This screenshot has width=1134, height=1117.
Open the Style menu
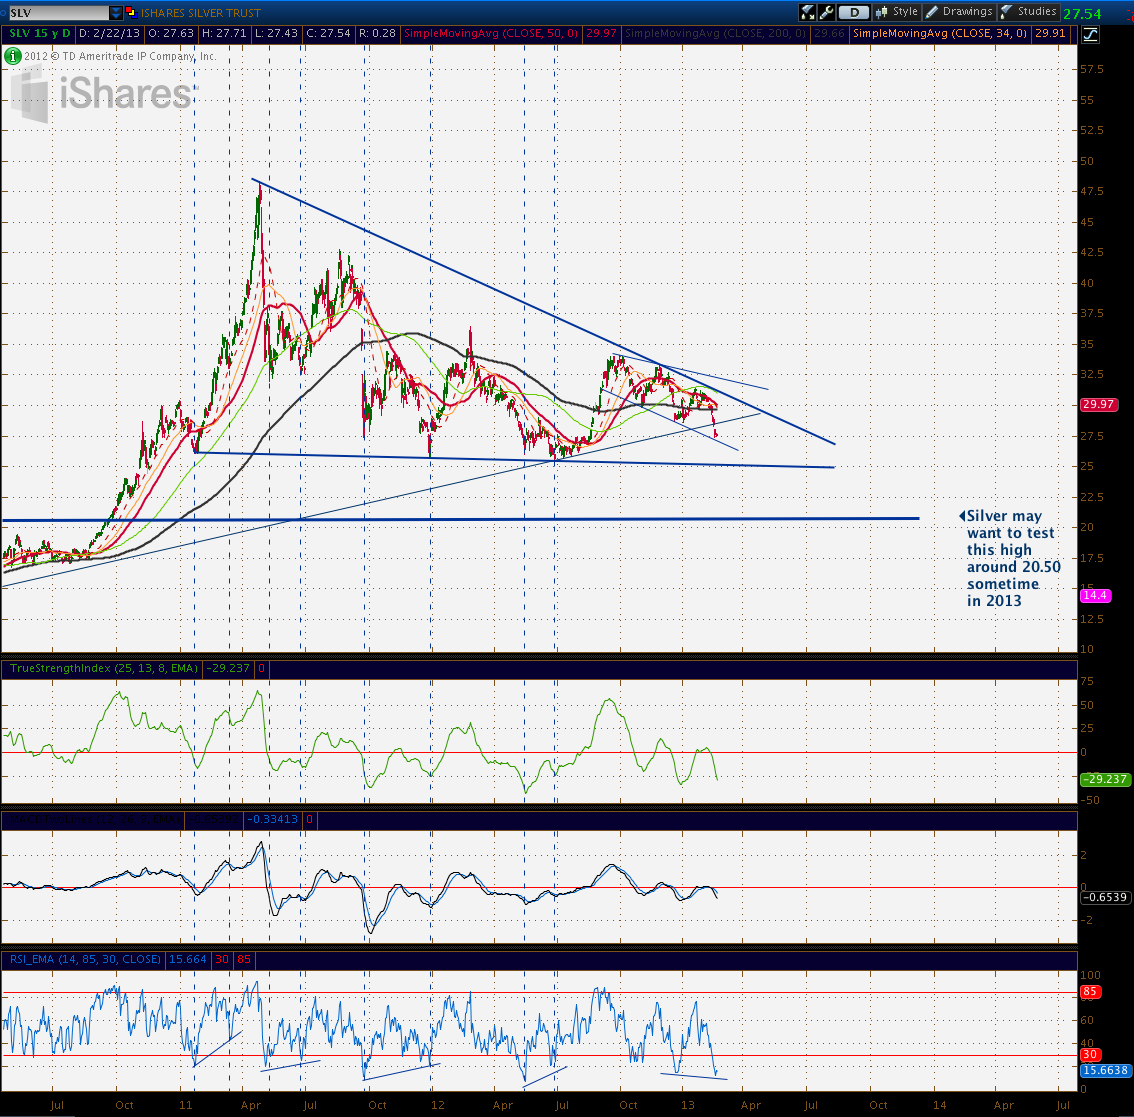896,12
